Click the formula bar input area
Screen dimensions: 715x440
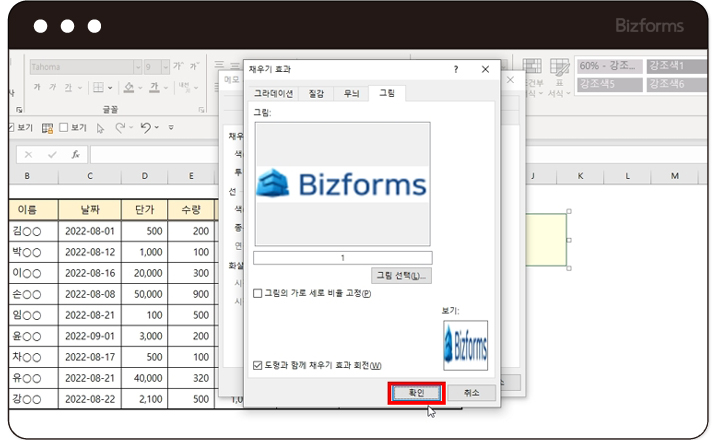[154, 155]
